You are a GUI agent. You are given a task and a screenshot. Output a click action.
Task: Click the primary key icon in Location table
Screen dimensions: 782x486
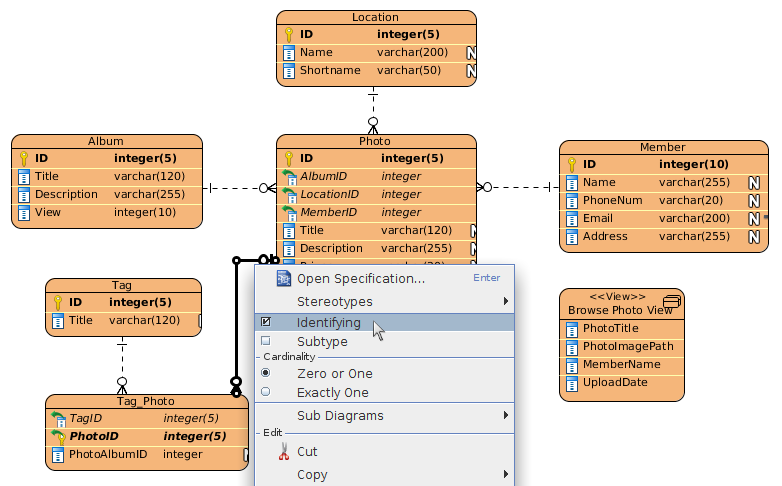pyautogui.click(x=289, y=34)
